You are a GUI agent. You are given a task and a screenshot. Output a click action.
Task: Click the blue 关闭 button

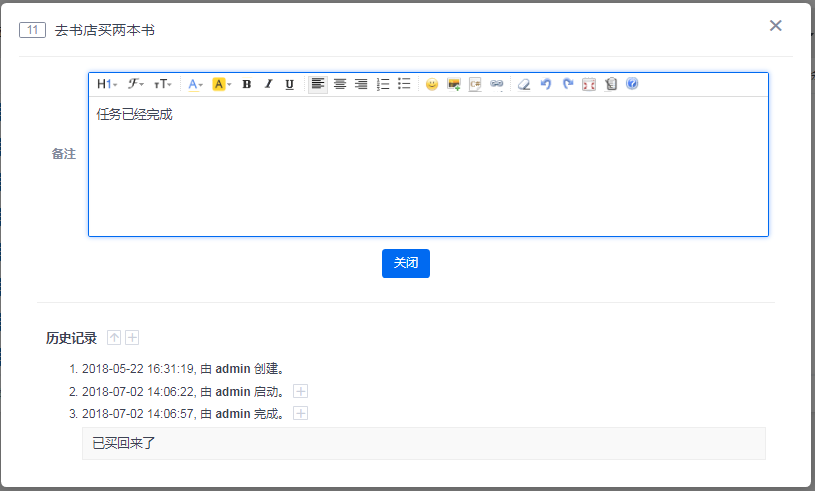point(406,263)
